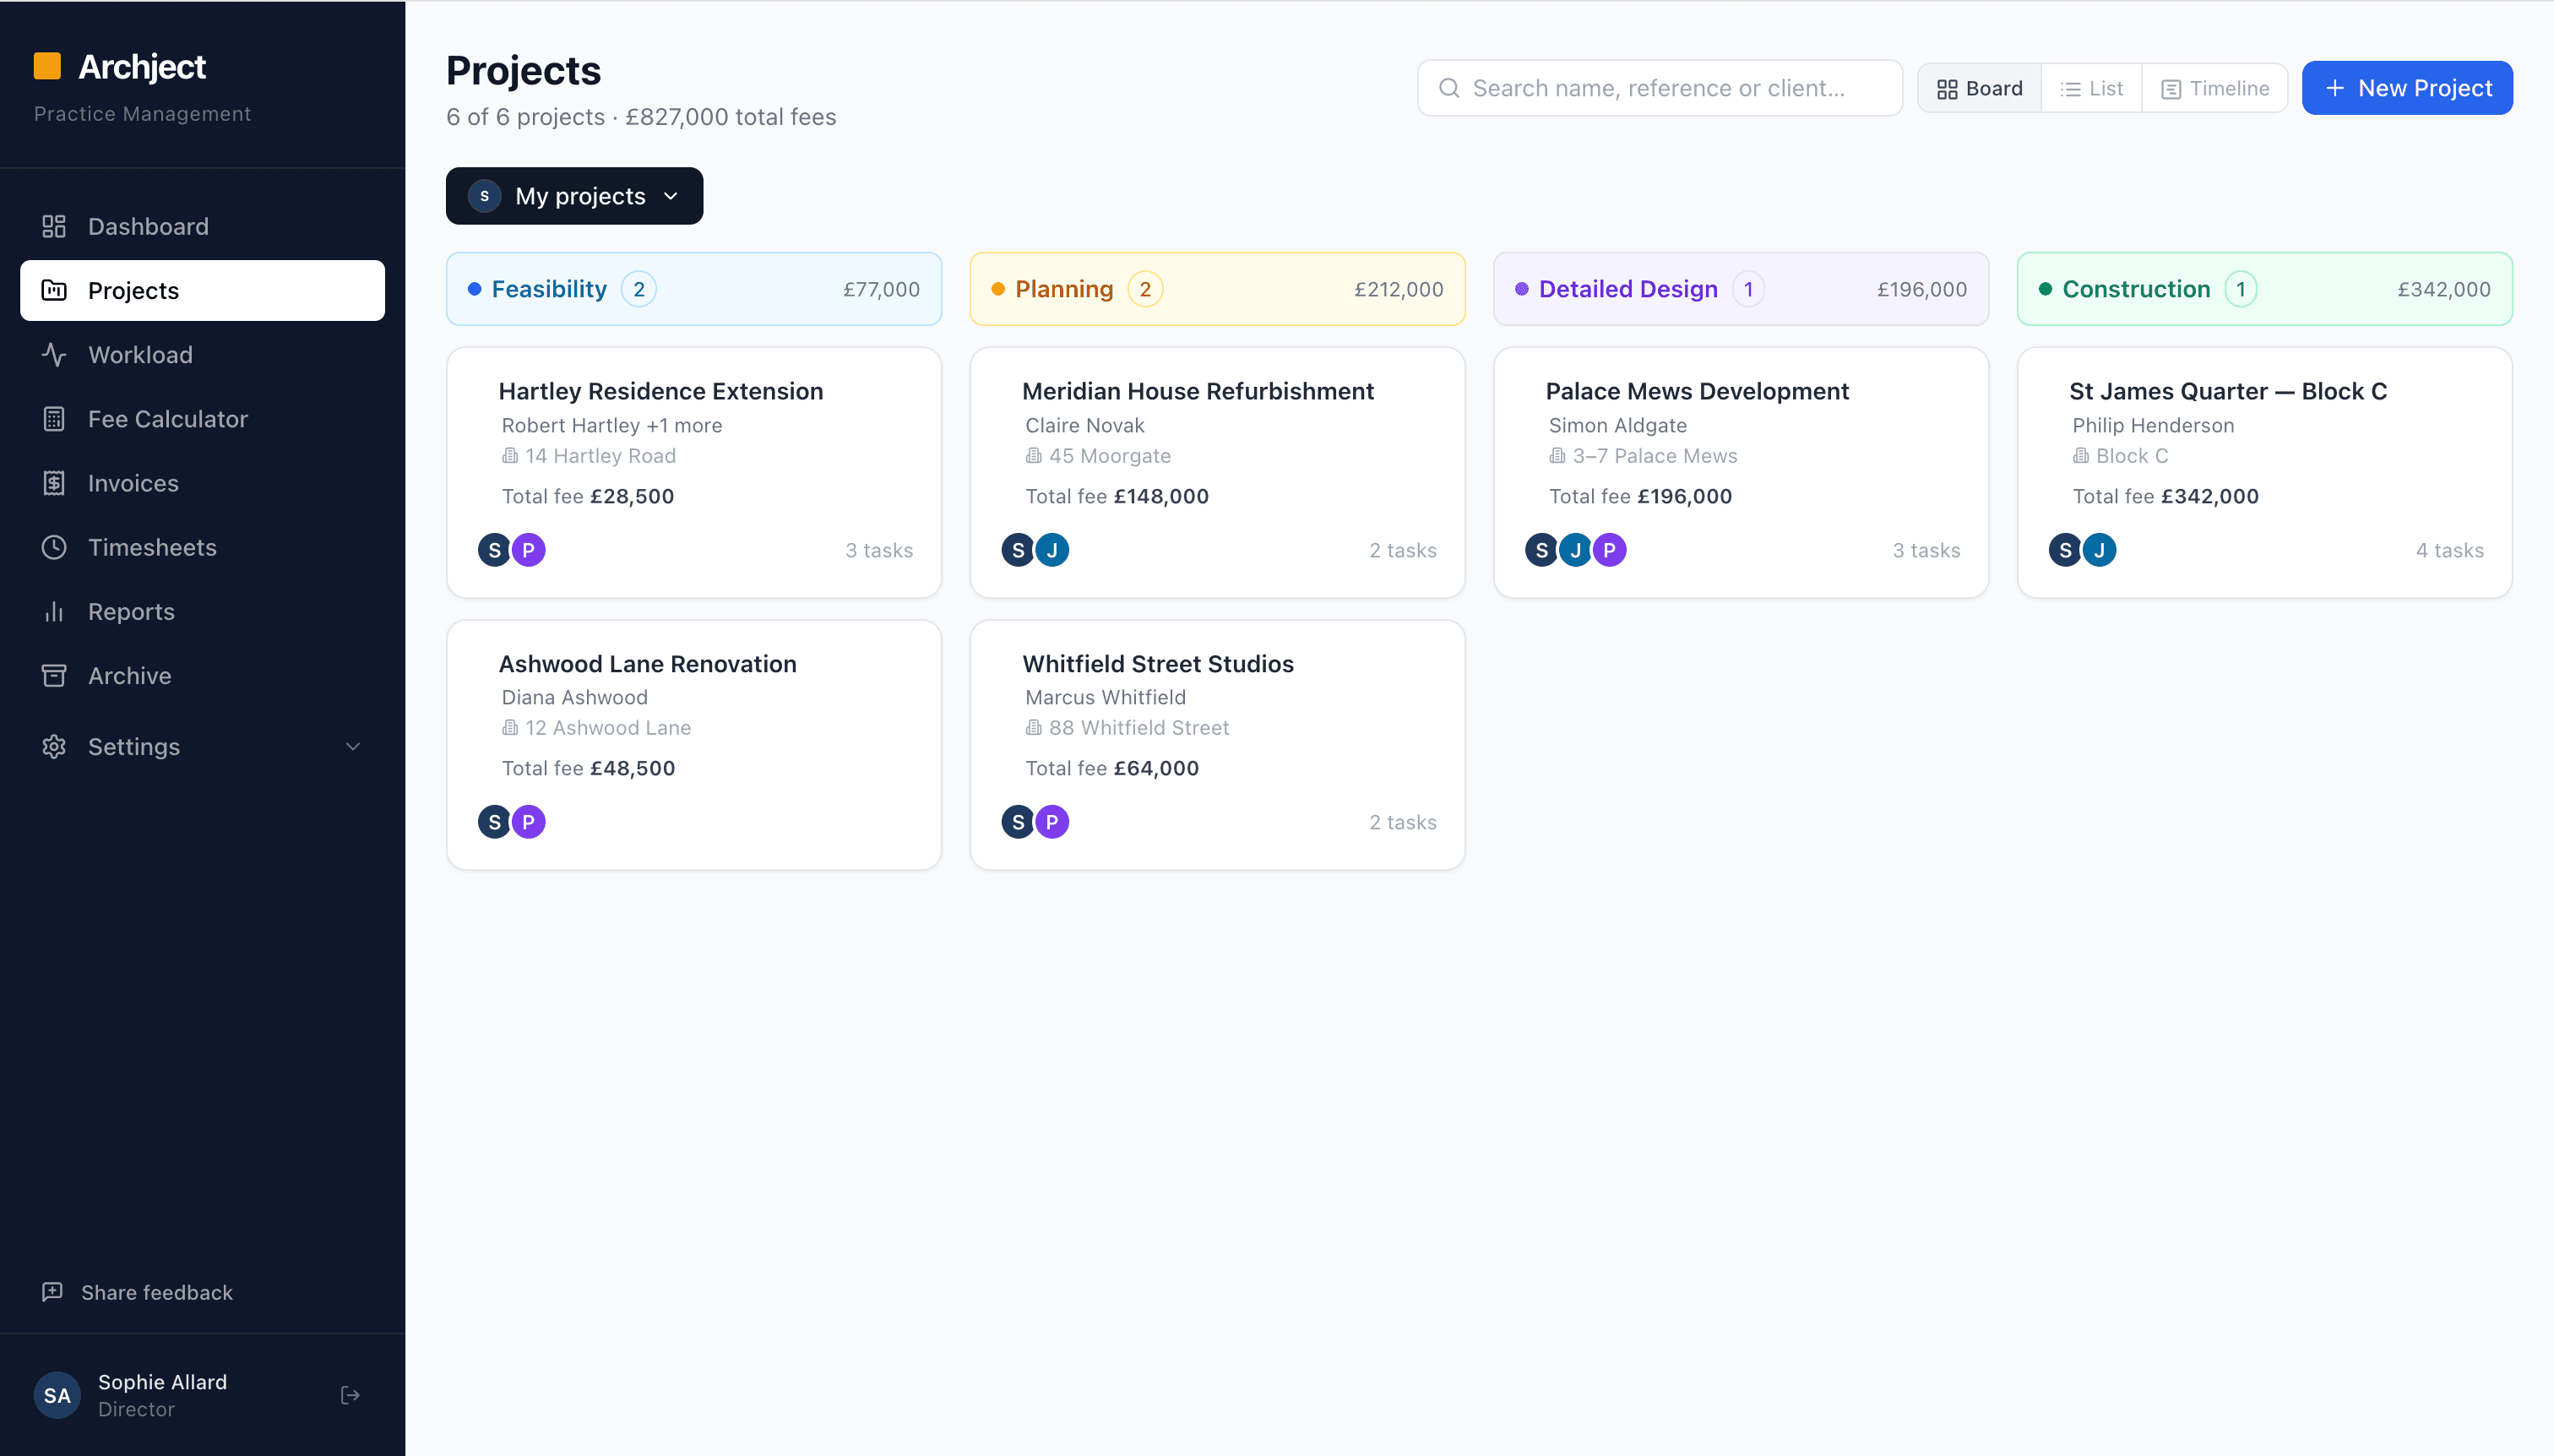2554x1456 pixels.
Task: Click '3 tasks' on Hartley Residence card
Action: coord(879,550)
